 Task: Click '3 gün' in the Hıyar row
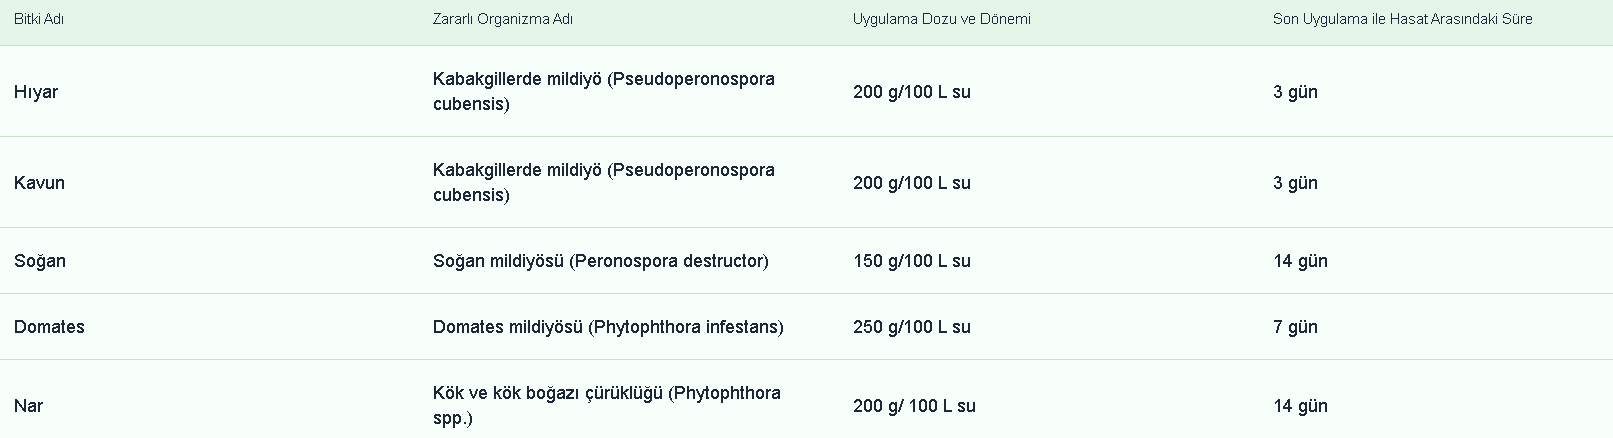pyautogui.click(x=1295, y=92)
